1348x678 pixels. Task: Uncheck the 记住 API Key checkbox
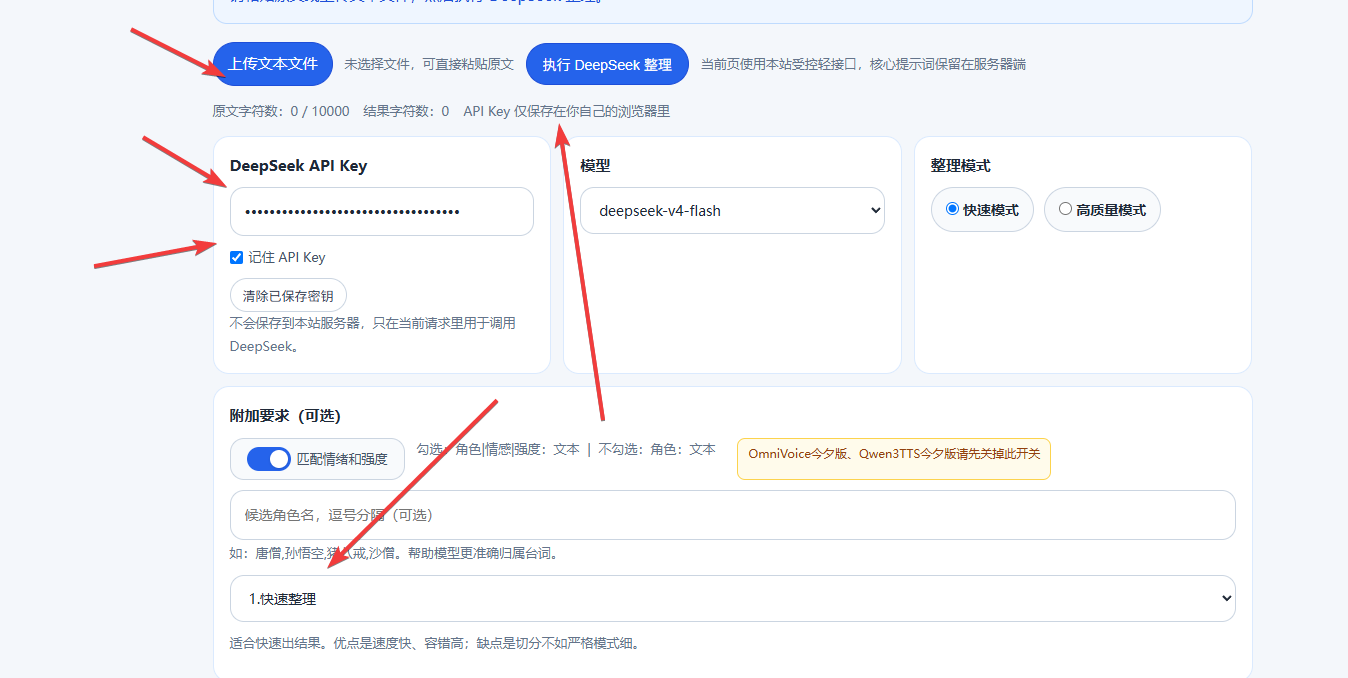point(237,257)
